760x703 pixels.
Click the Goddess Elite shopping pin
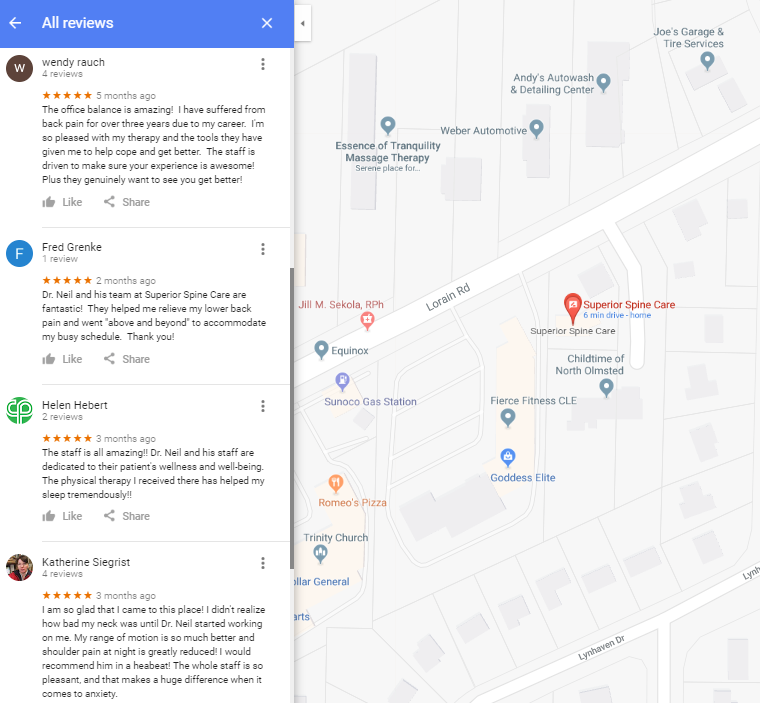(507, 457)
